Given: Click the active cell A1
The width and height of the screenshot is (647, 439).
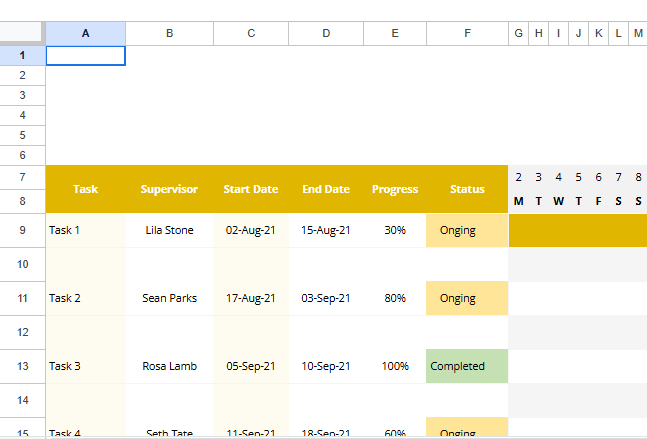Looking at the screenshot, I should [x=85, y=56].
